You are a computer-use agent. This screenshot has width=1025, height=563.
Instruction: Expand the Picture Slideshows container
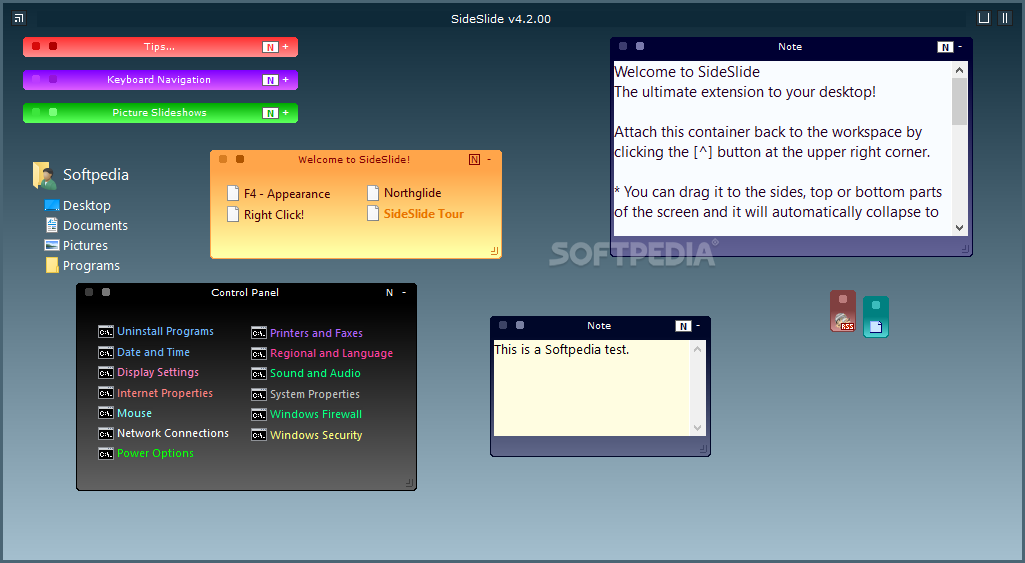pyautogui.click(x=285, y=113)
